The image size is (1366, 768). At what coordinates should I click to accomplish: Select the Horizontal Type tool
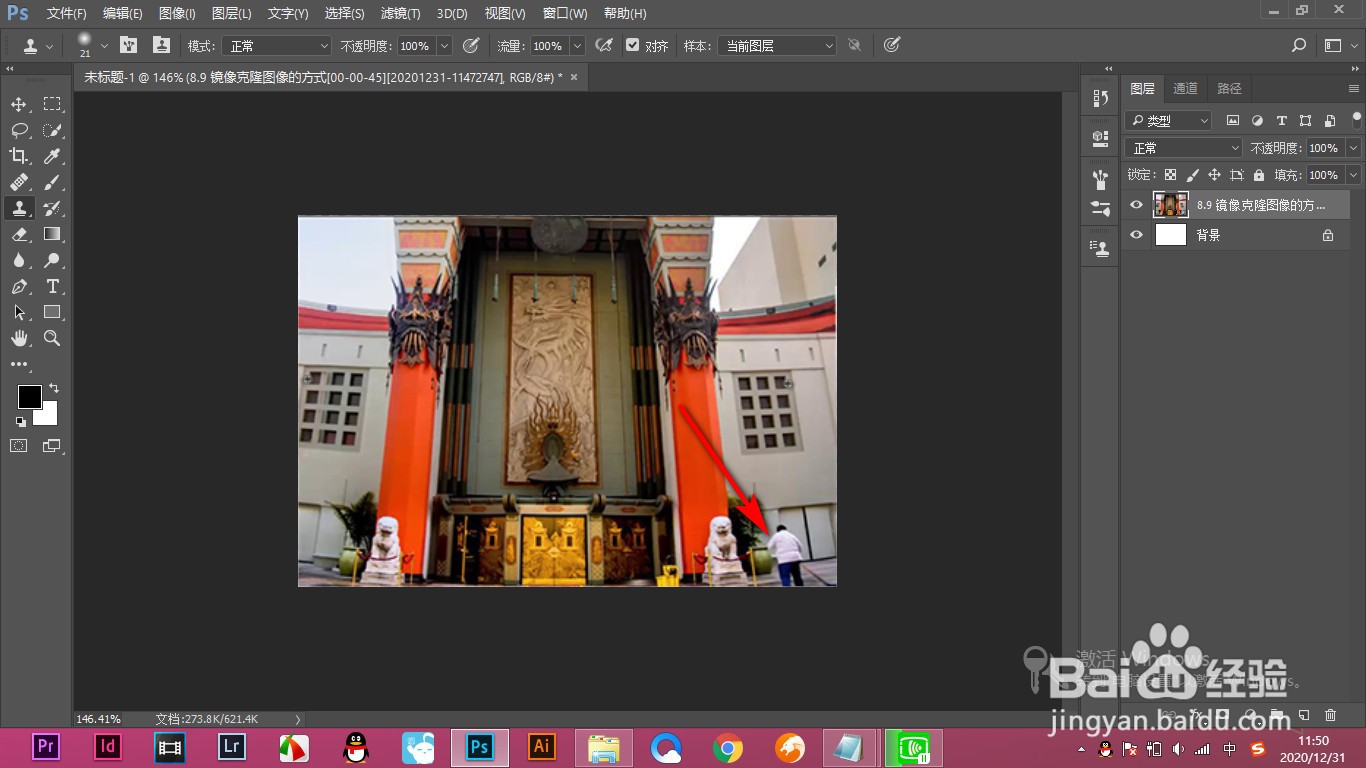(52, 286)
